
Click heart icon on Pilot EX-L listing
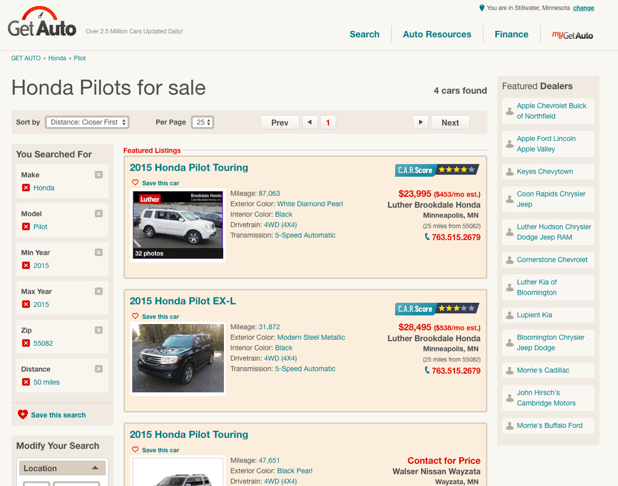tap(135, 316)
